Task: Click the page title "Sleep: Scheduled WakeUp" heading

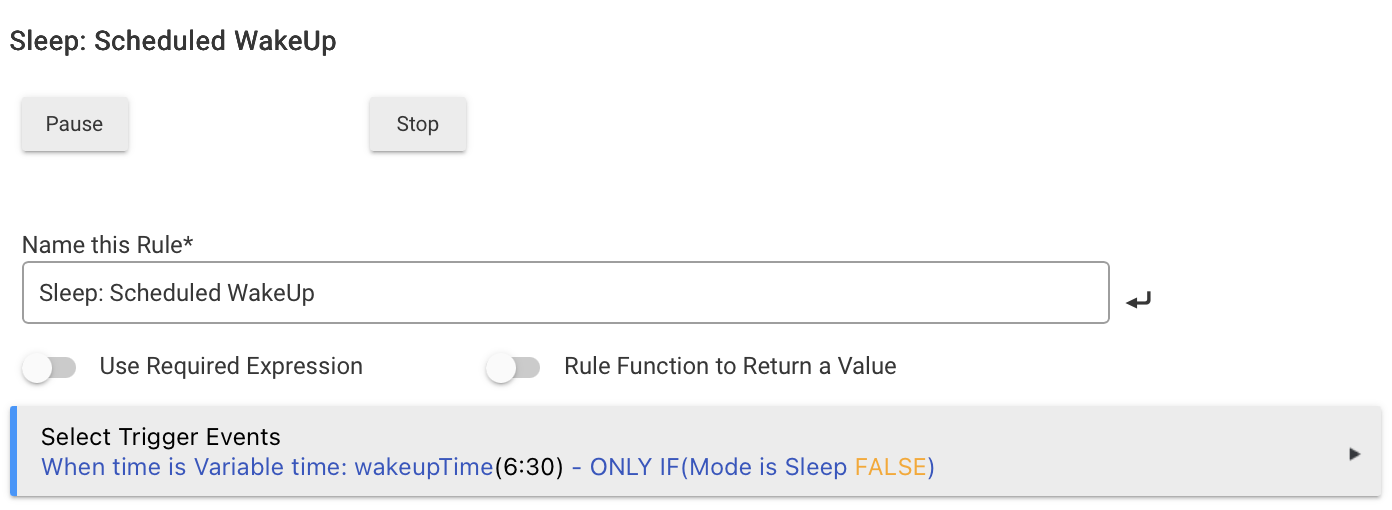Action: 173,41
